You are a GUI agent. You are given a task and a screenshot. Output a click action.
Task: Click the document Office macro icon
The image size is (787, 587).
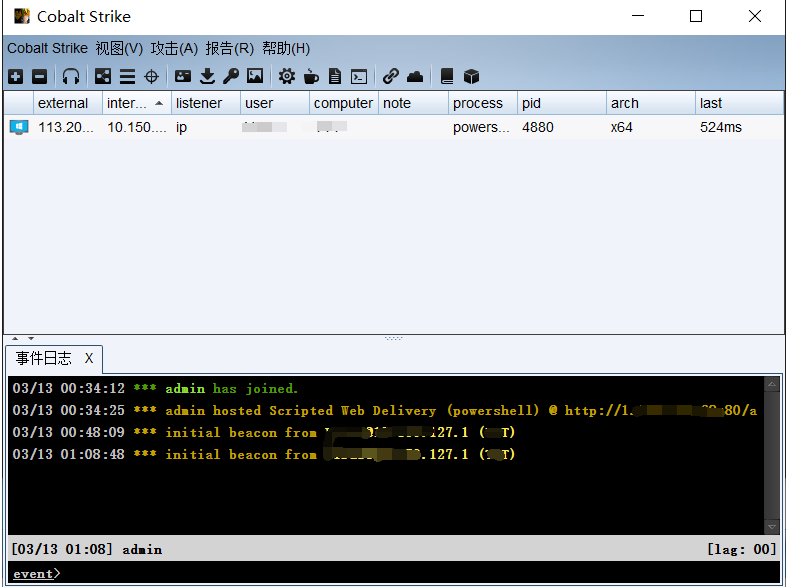335,77
